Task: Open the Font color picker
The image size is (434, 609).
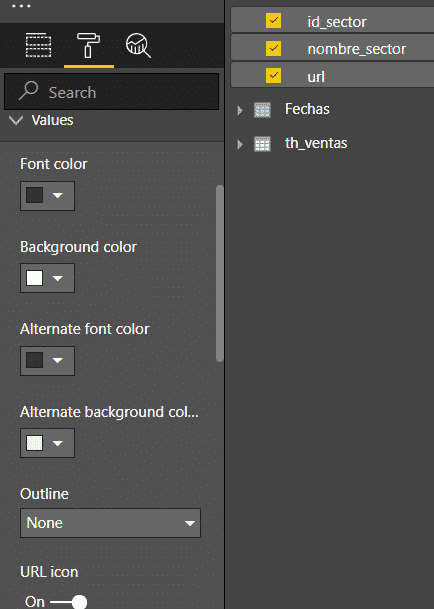Action: [47, 196]
